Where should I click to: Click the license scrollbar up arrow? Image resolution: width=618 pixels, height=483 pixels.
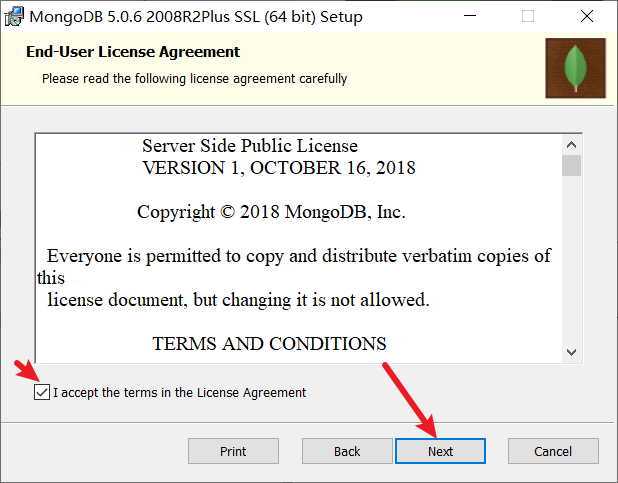pos(571,145)
